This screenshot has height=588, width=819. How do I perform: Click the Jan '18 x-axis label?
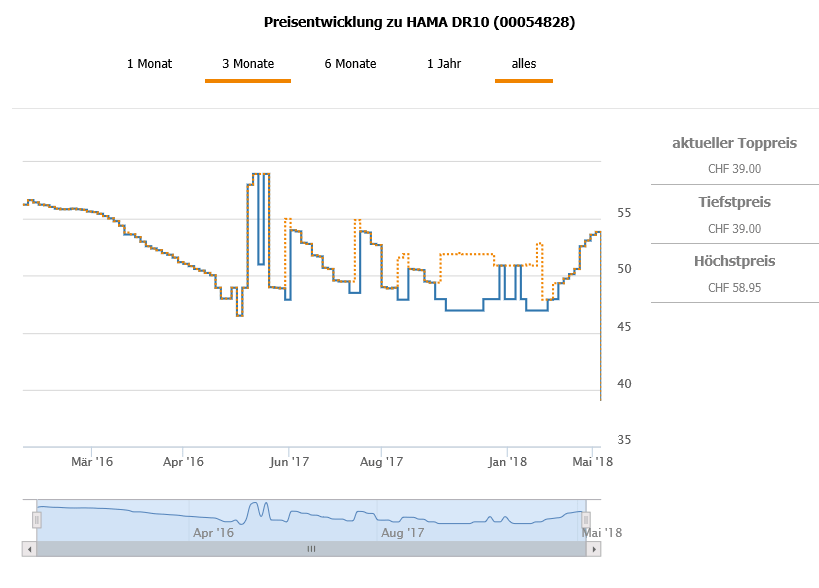[508, 462]
